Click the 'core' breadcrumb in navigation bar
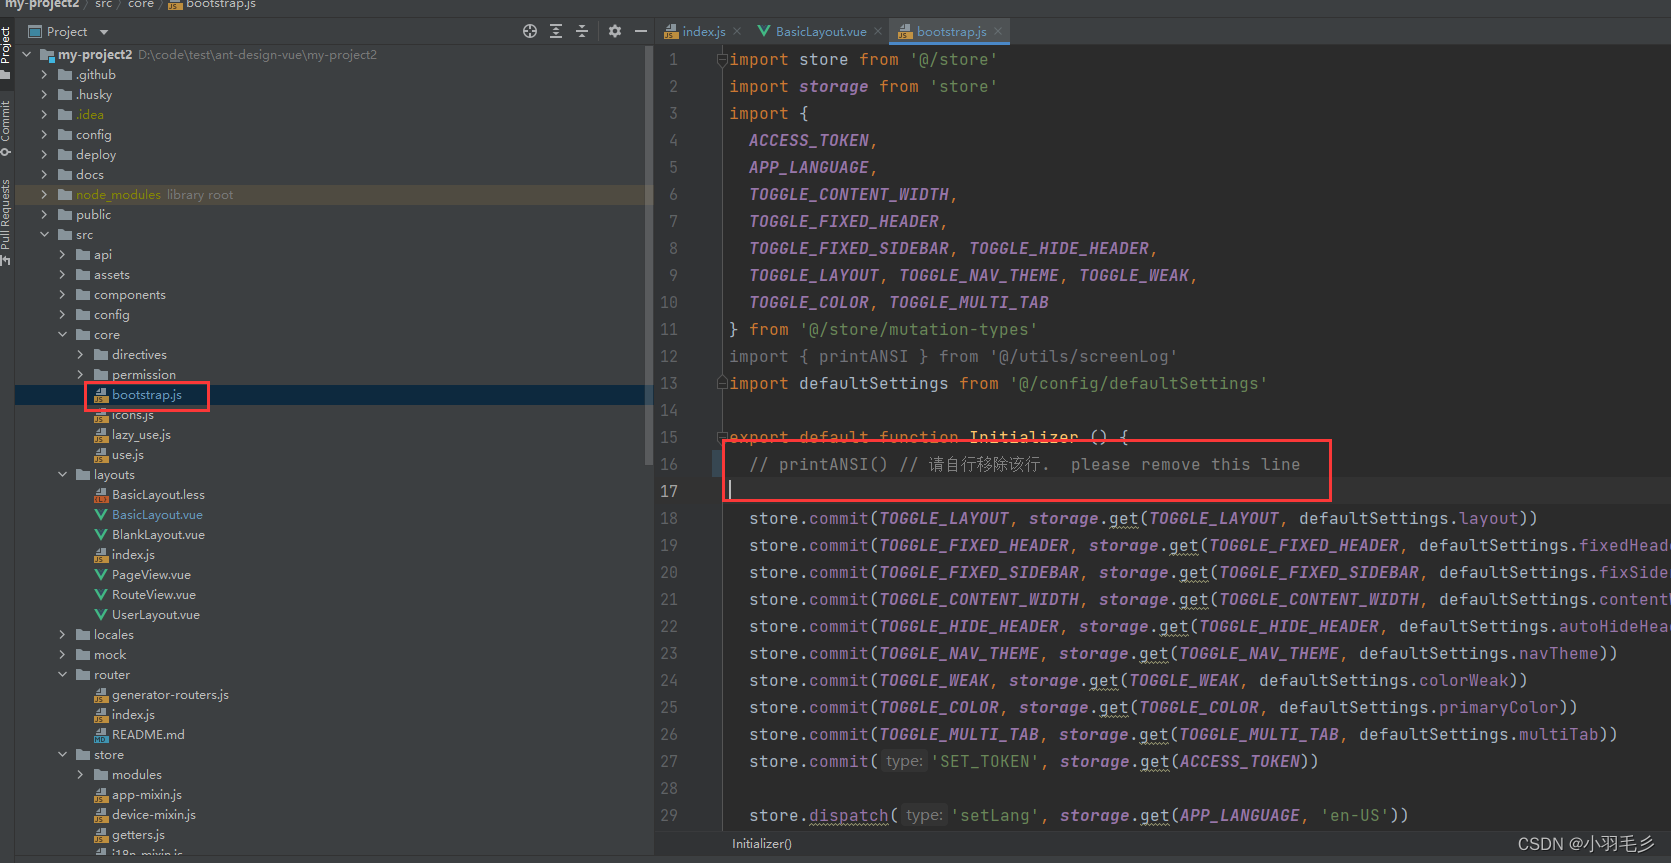 click(x=141, y=5)
